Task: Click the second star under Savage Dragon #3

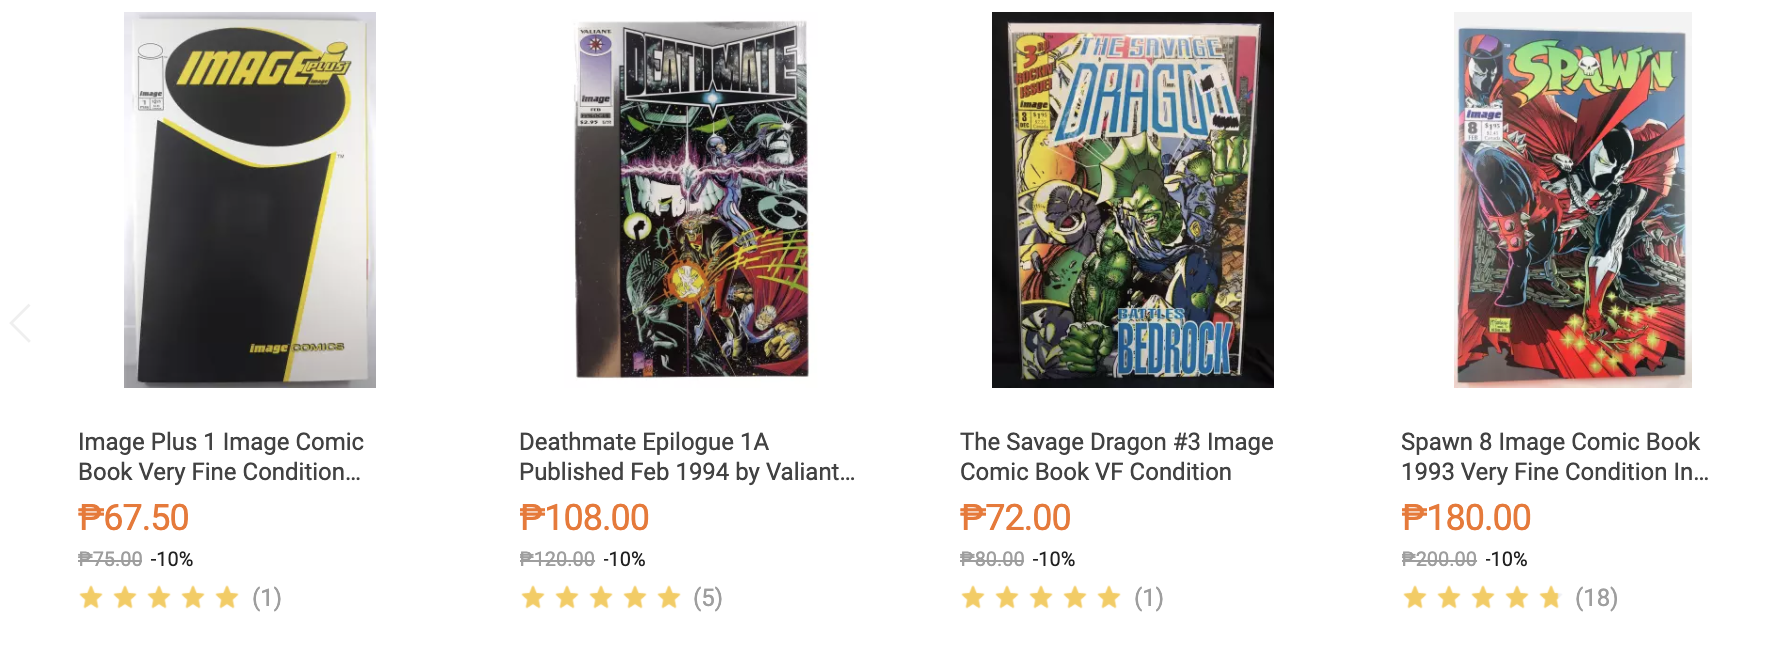Action: [1007, 597]
